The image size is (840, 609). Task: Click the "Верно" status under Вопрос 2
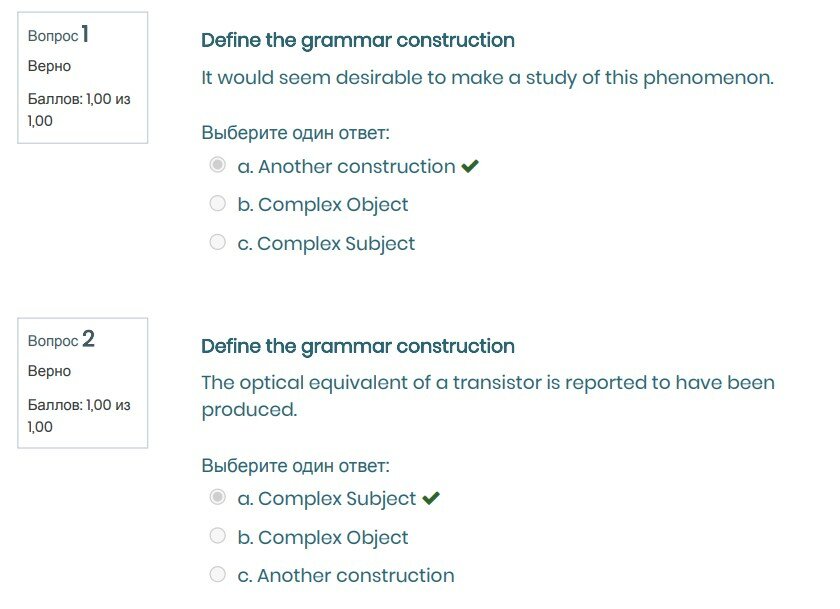point(49,371)
